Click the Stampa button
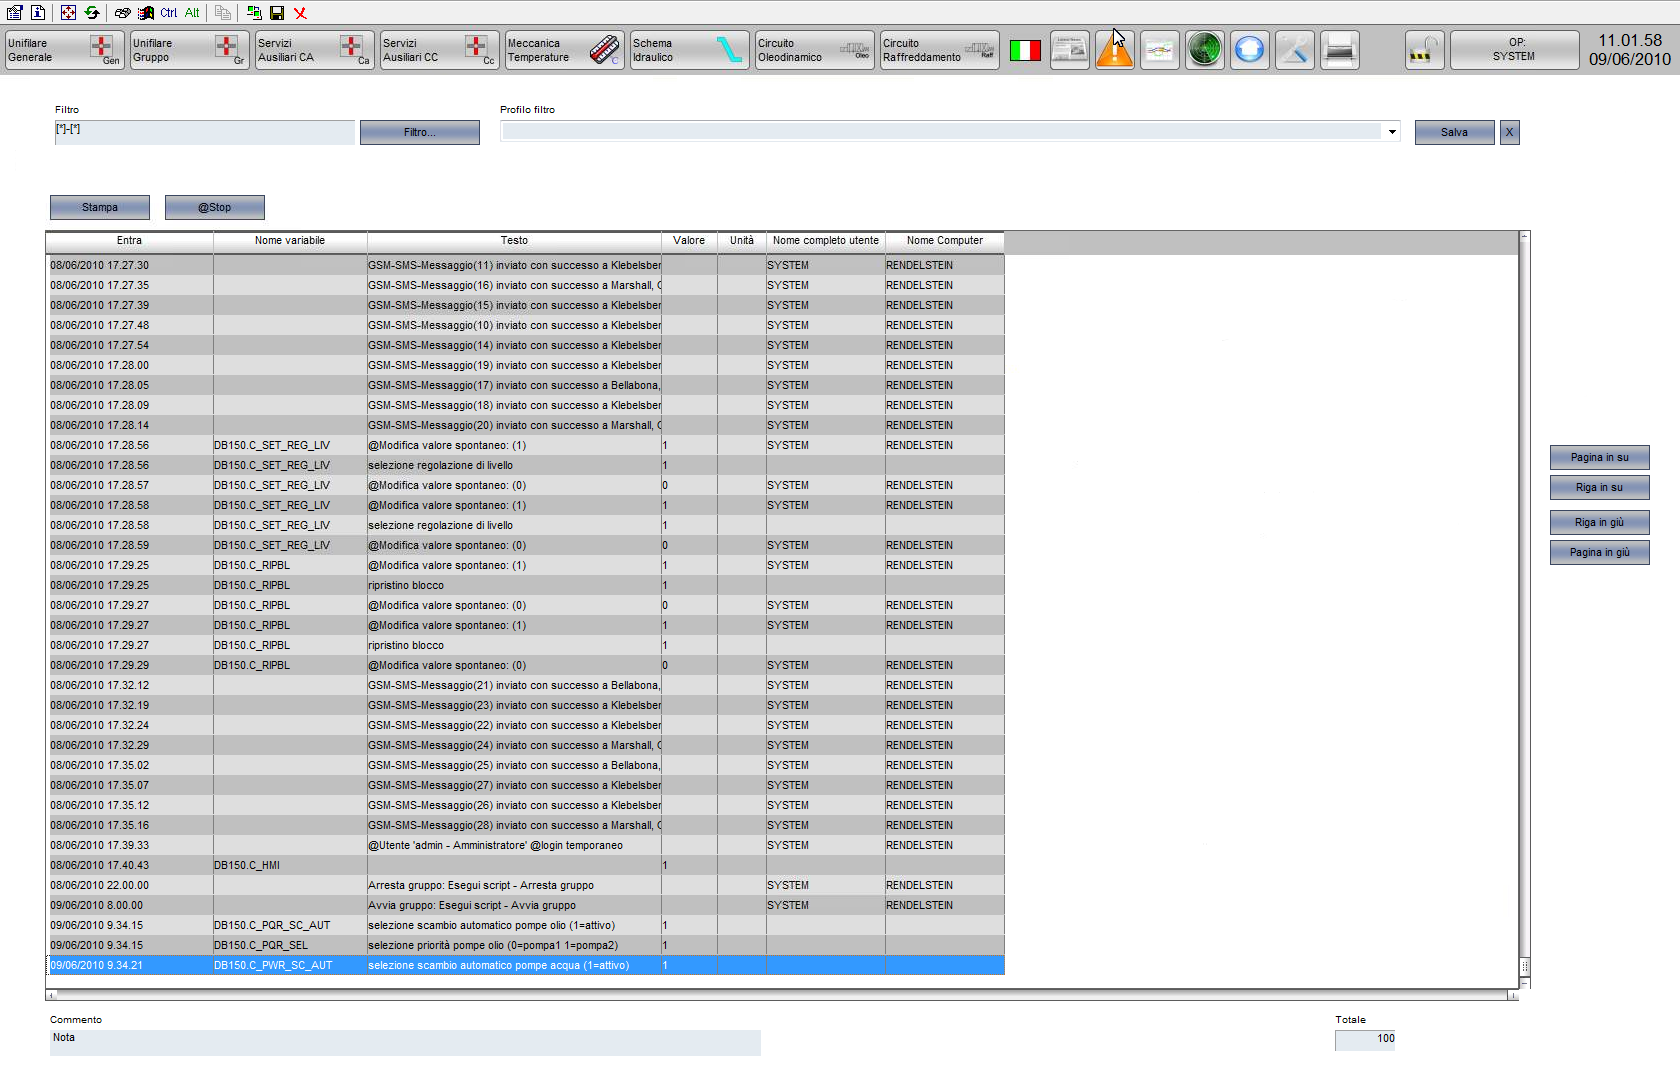The width and height of the screenshot is (1680, 1075). [x=100, y=207]
